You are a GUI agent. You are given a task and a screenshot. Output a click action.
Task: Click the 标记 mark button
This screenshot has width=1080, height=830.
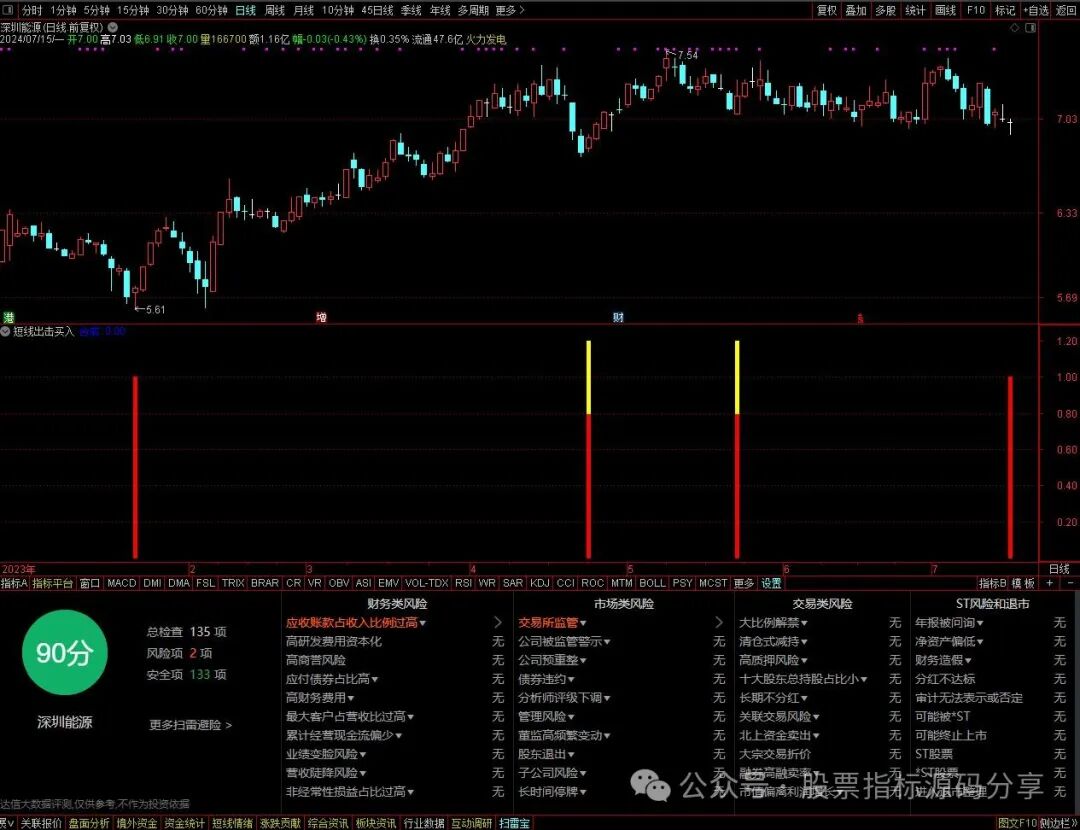(1005, 10)
